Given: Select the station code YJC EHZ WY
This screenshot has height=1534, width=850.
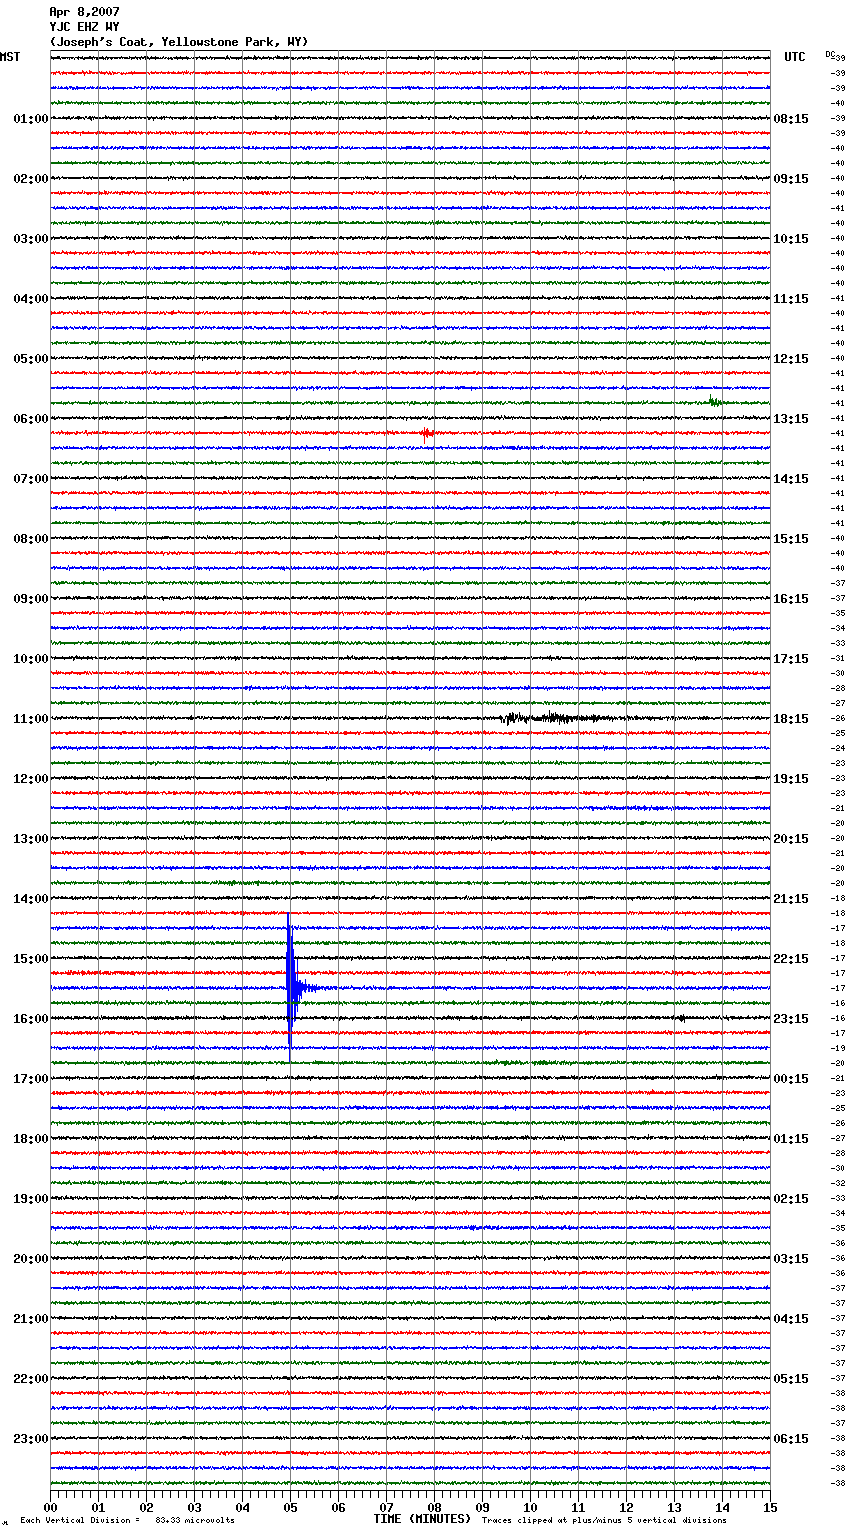Looking at the screenshot, I should pos(84,27).
